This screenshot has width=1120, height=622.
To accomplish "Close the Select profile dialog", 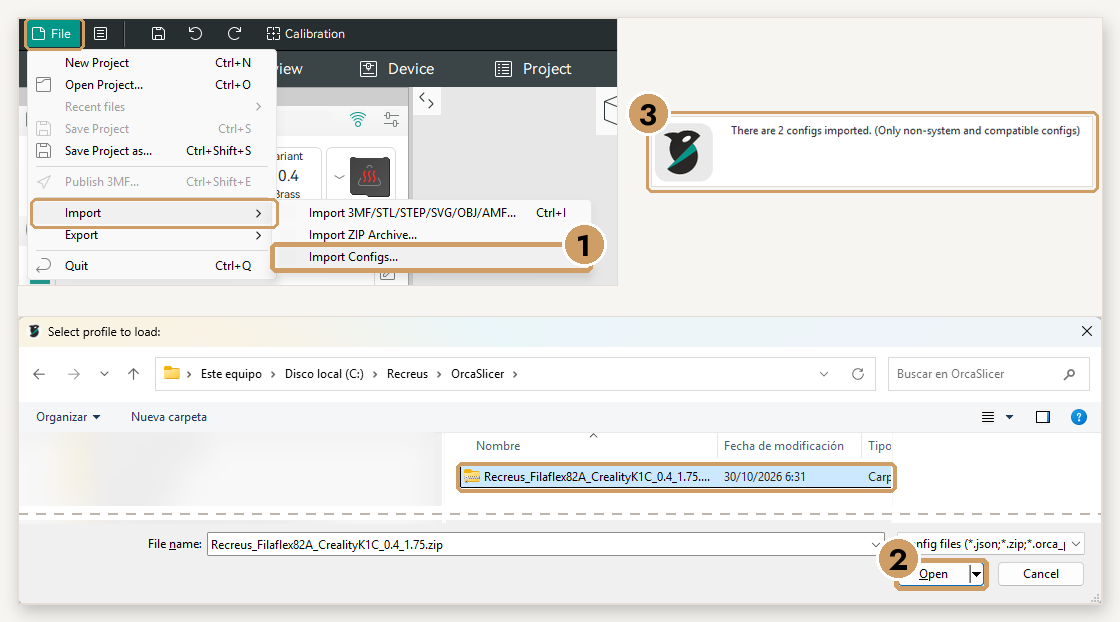I will pyautogui.click(x=1086, y=331).
